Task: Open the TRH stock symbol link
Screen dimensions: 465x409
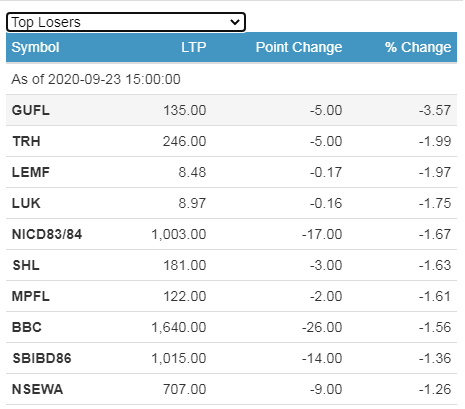Action: tap(26, 141)
